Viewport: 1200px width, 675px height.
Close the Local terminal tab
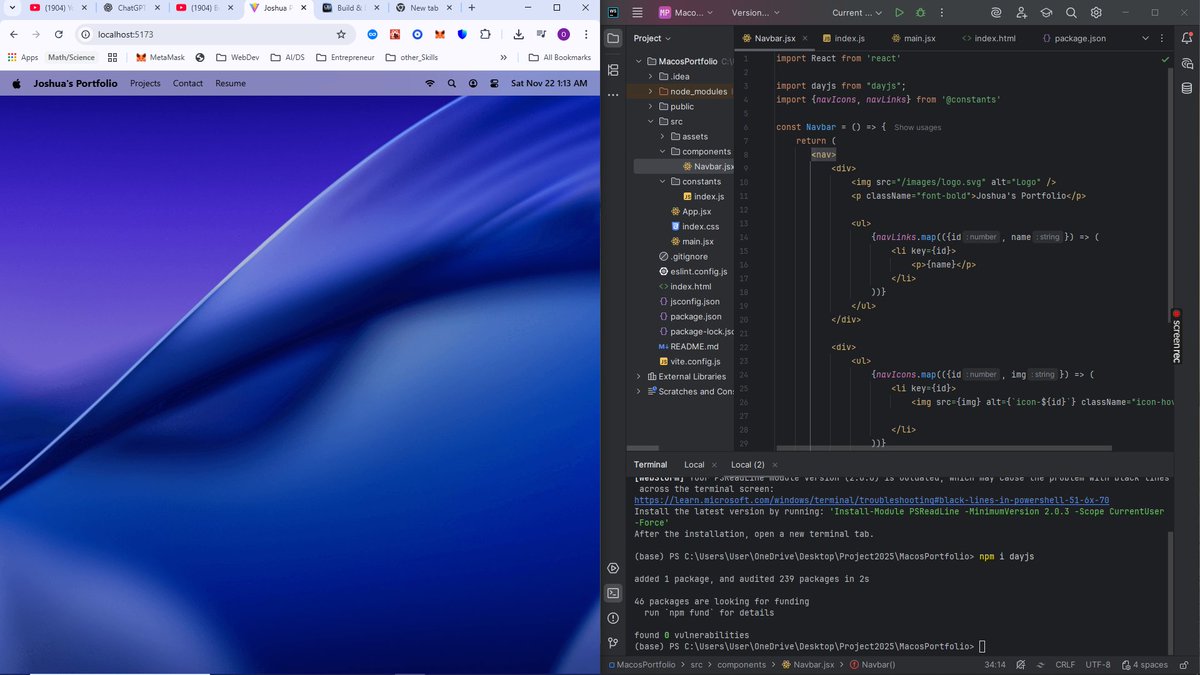tap(714, 464)
